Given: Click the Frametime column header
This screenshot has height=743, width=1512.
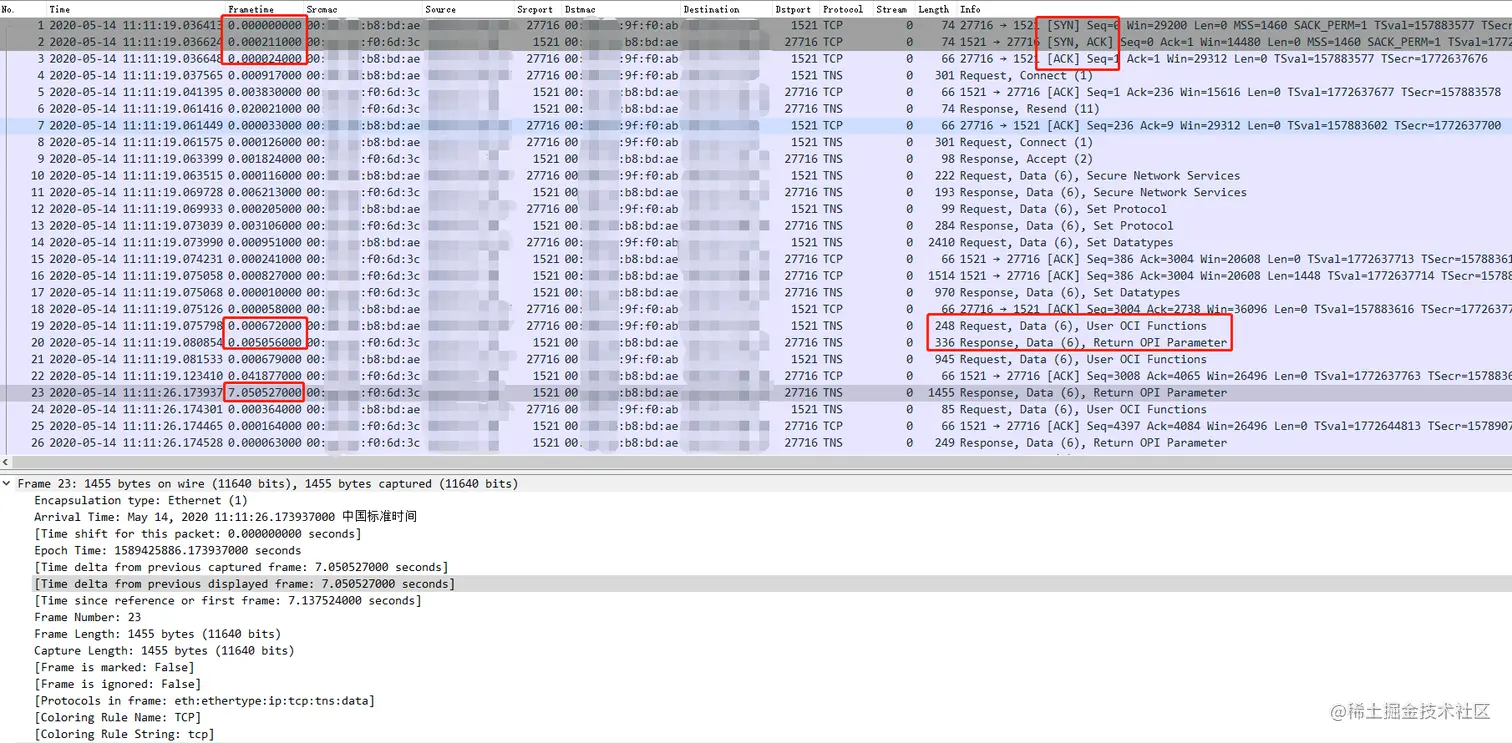Looking at the screenshot, I should click(251, 9).
